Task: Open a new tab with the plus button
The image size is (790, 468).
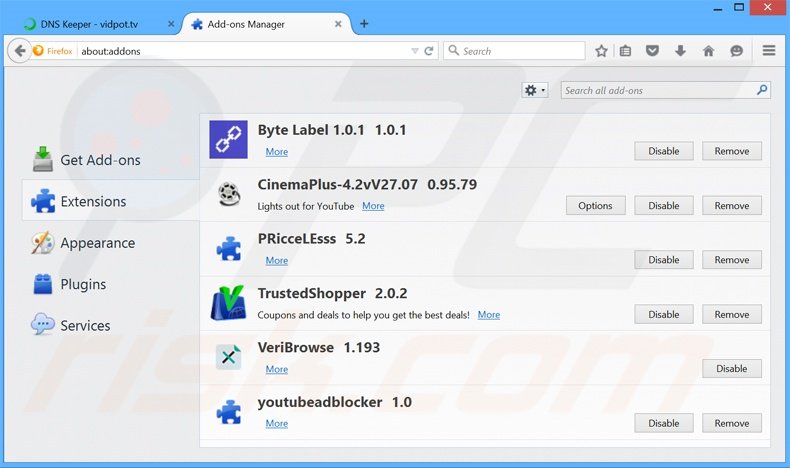Action: tap(364, 24)
